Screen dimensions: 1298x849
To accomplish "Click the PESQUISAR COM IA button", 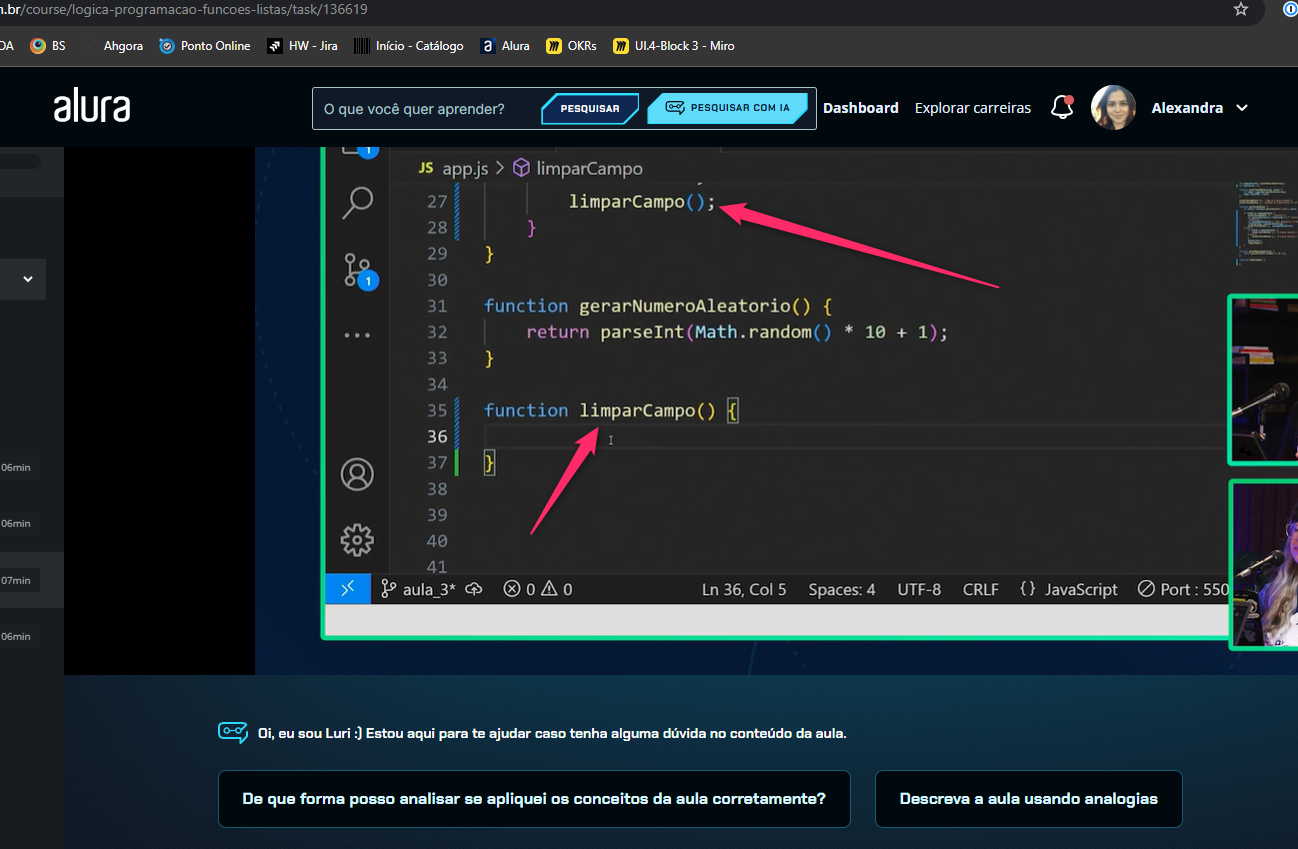I will [x=727, y=108].
